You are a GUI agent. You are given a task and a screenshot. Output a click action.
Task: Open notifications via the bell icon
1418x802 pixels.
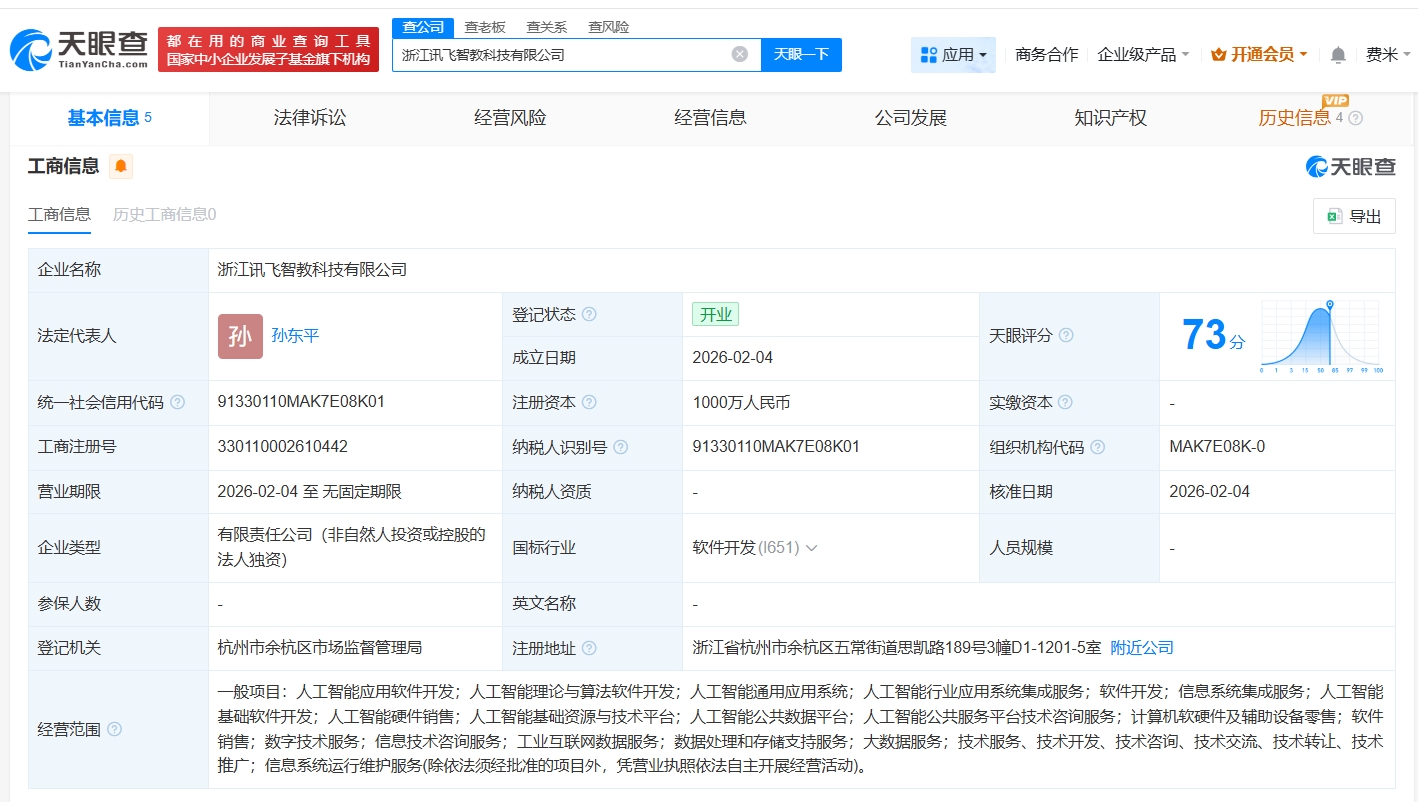point(1338,55)
